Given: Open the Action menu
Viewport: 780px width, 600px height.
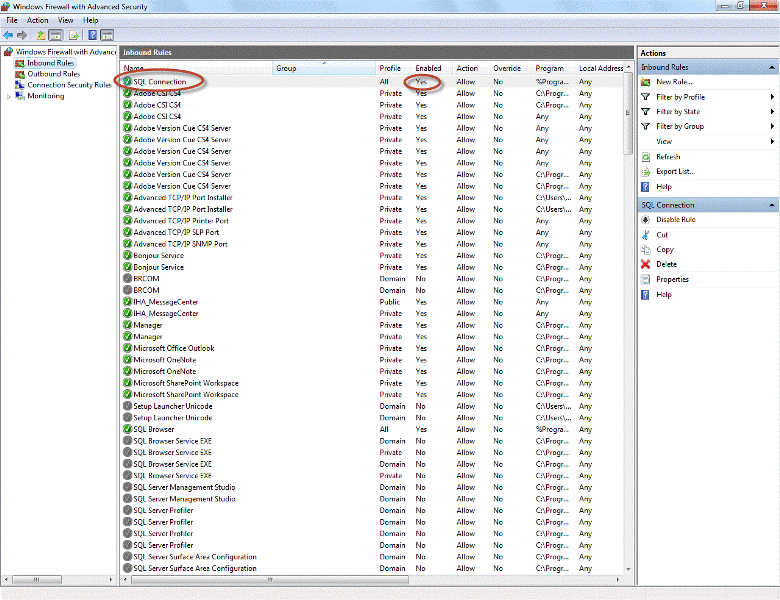Looking at the screenshot, I should pos(38,20).
